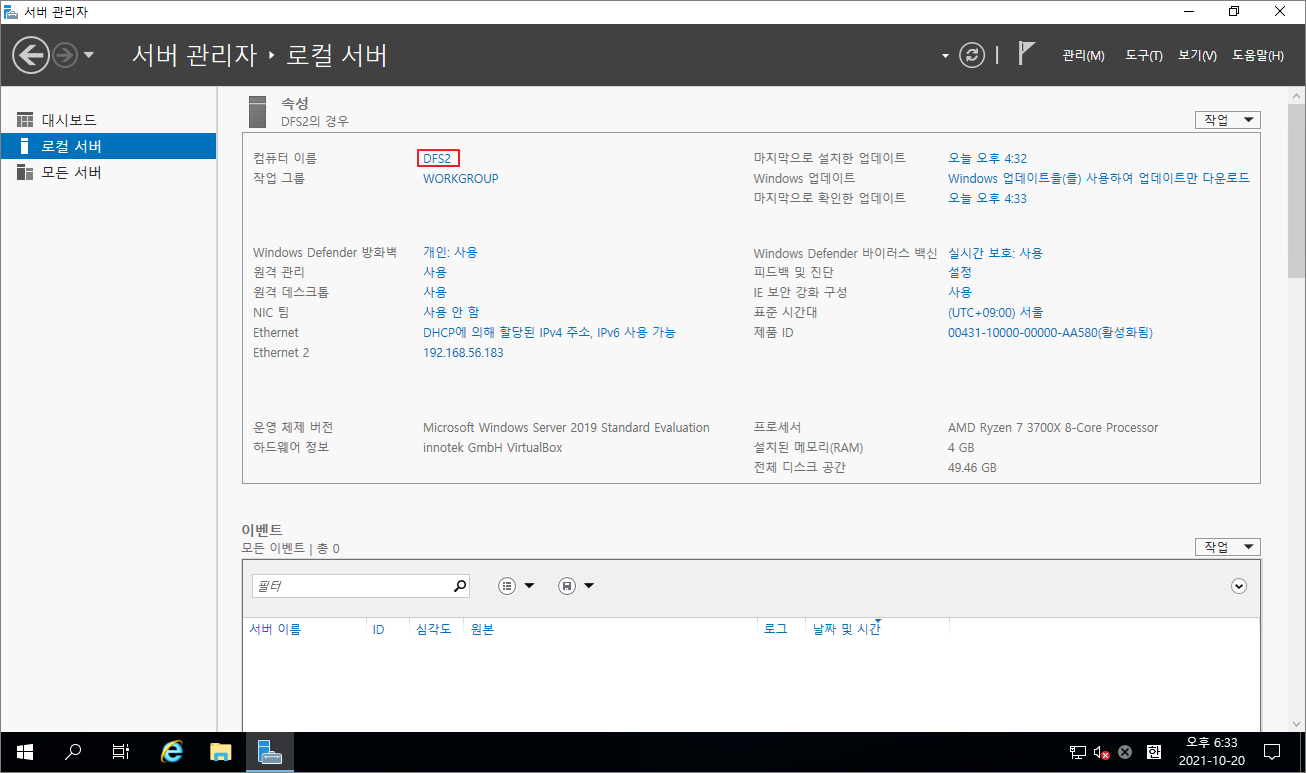Sort events by 심각도 column

tap(433, 629)
